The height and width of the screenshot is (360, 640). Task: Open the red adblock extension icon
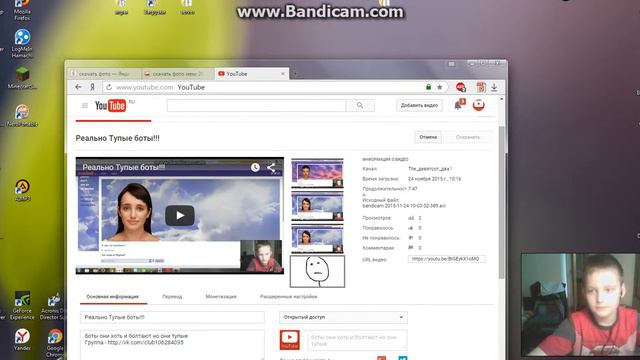(x=460, y=87)
